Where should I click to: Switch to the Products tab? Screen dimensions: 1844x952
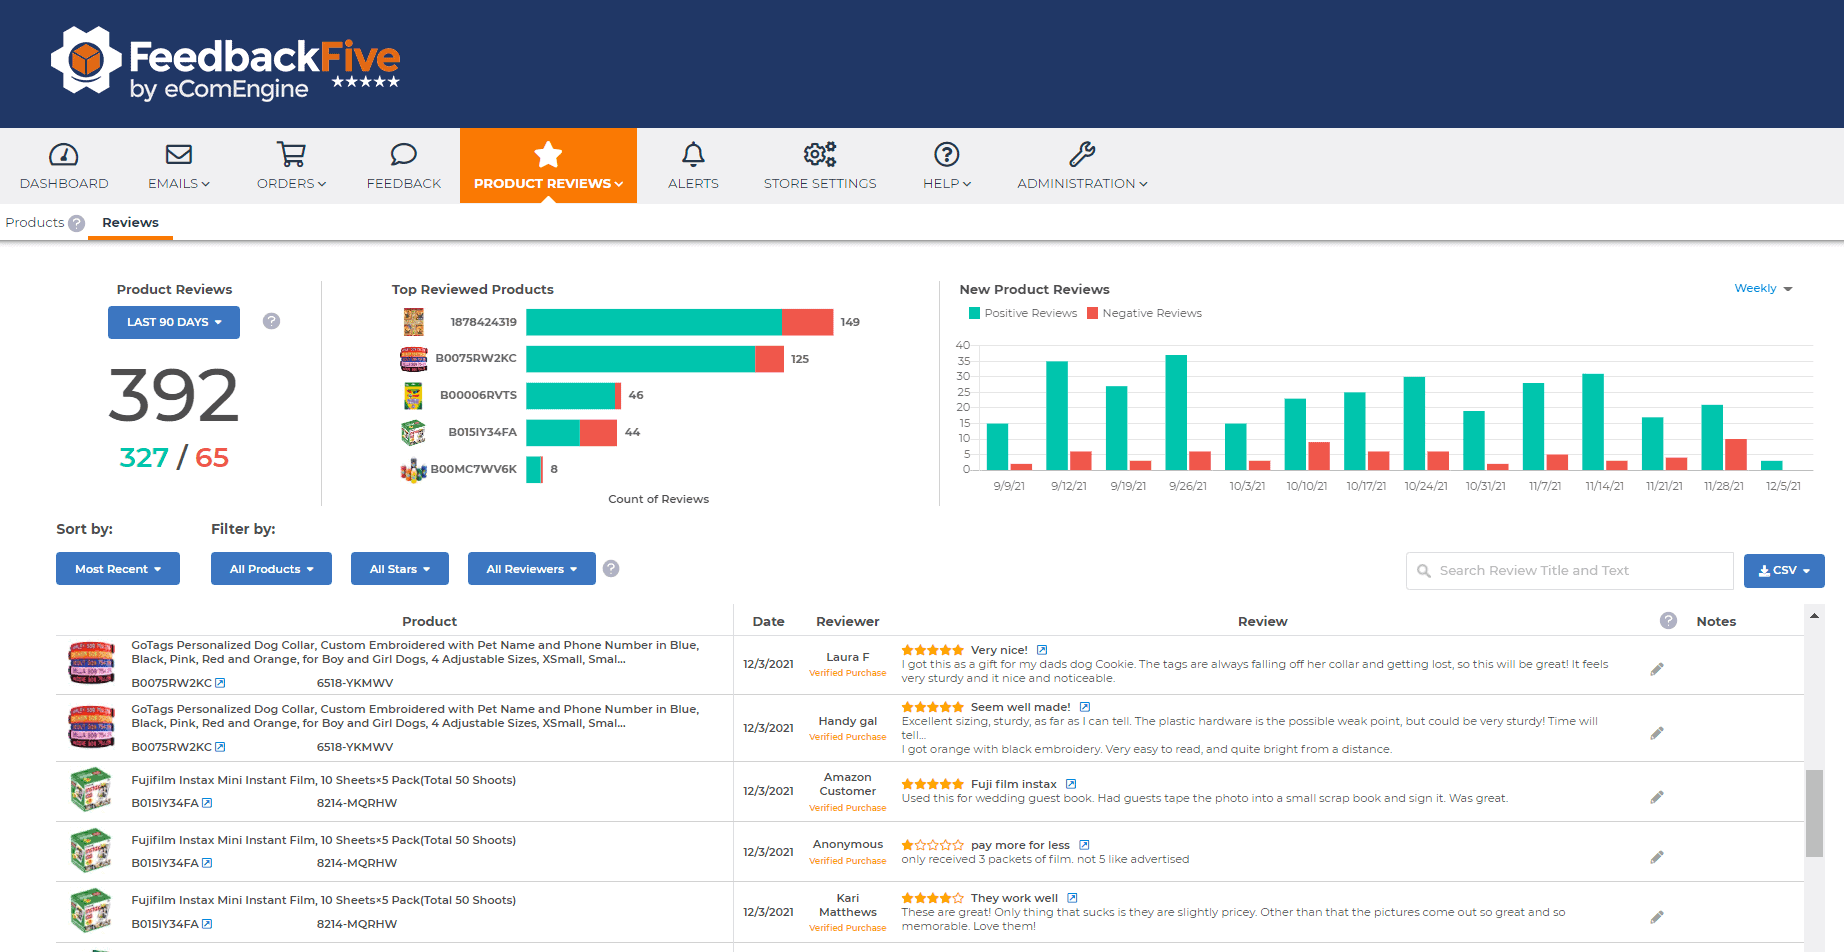coord(34,222)
